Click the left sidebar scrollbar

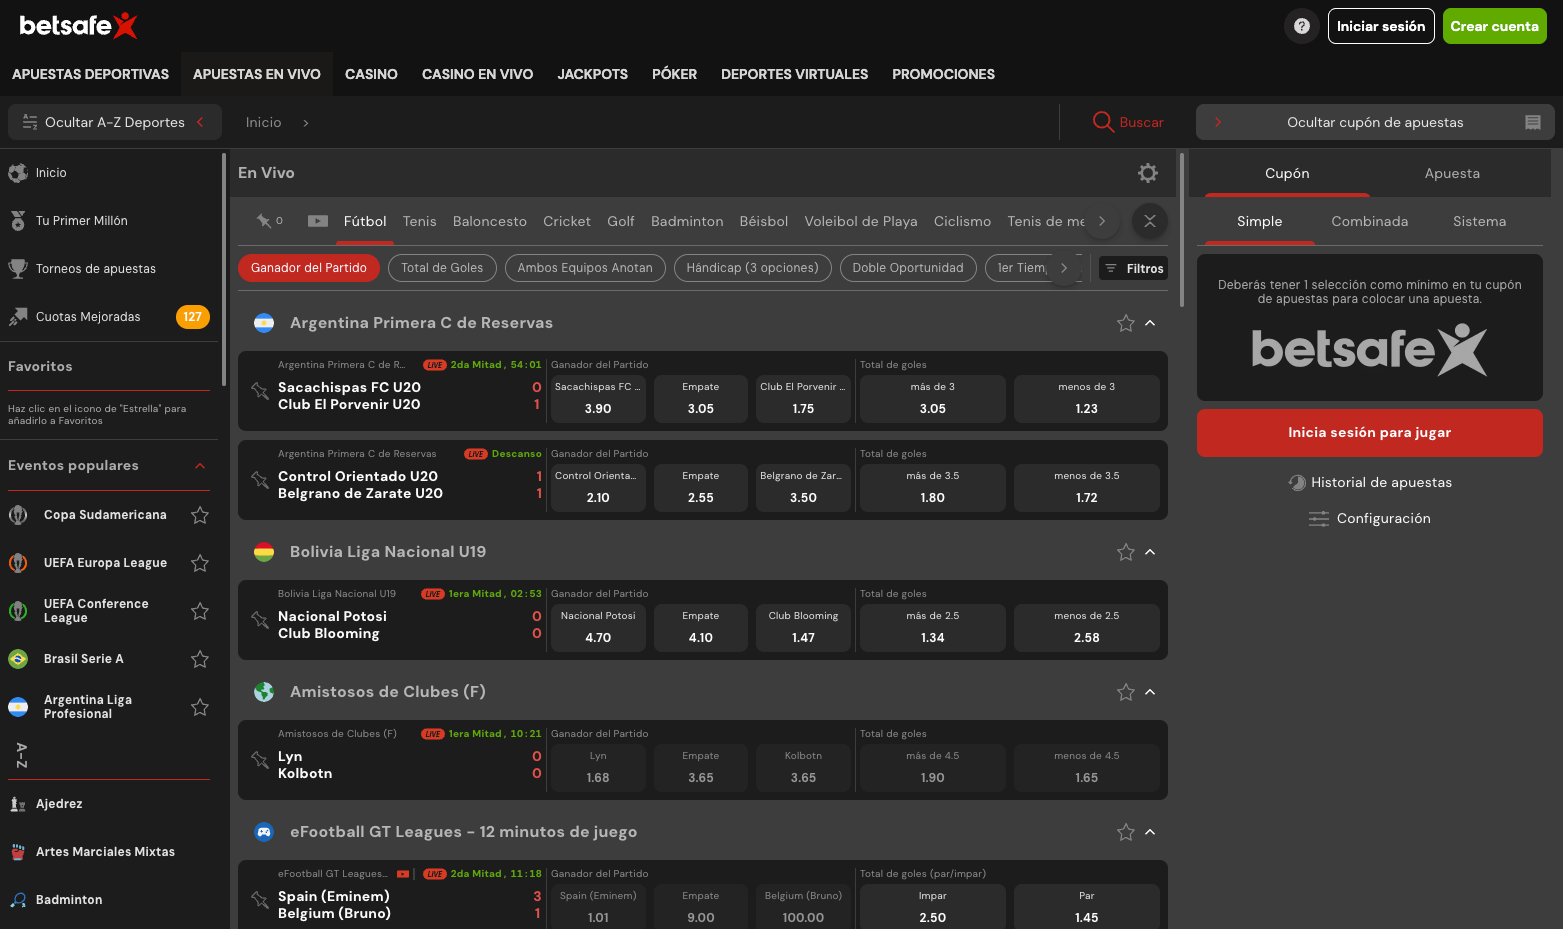pos(224,268)
